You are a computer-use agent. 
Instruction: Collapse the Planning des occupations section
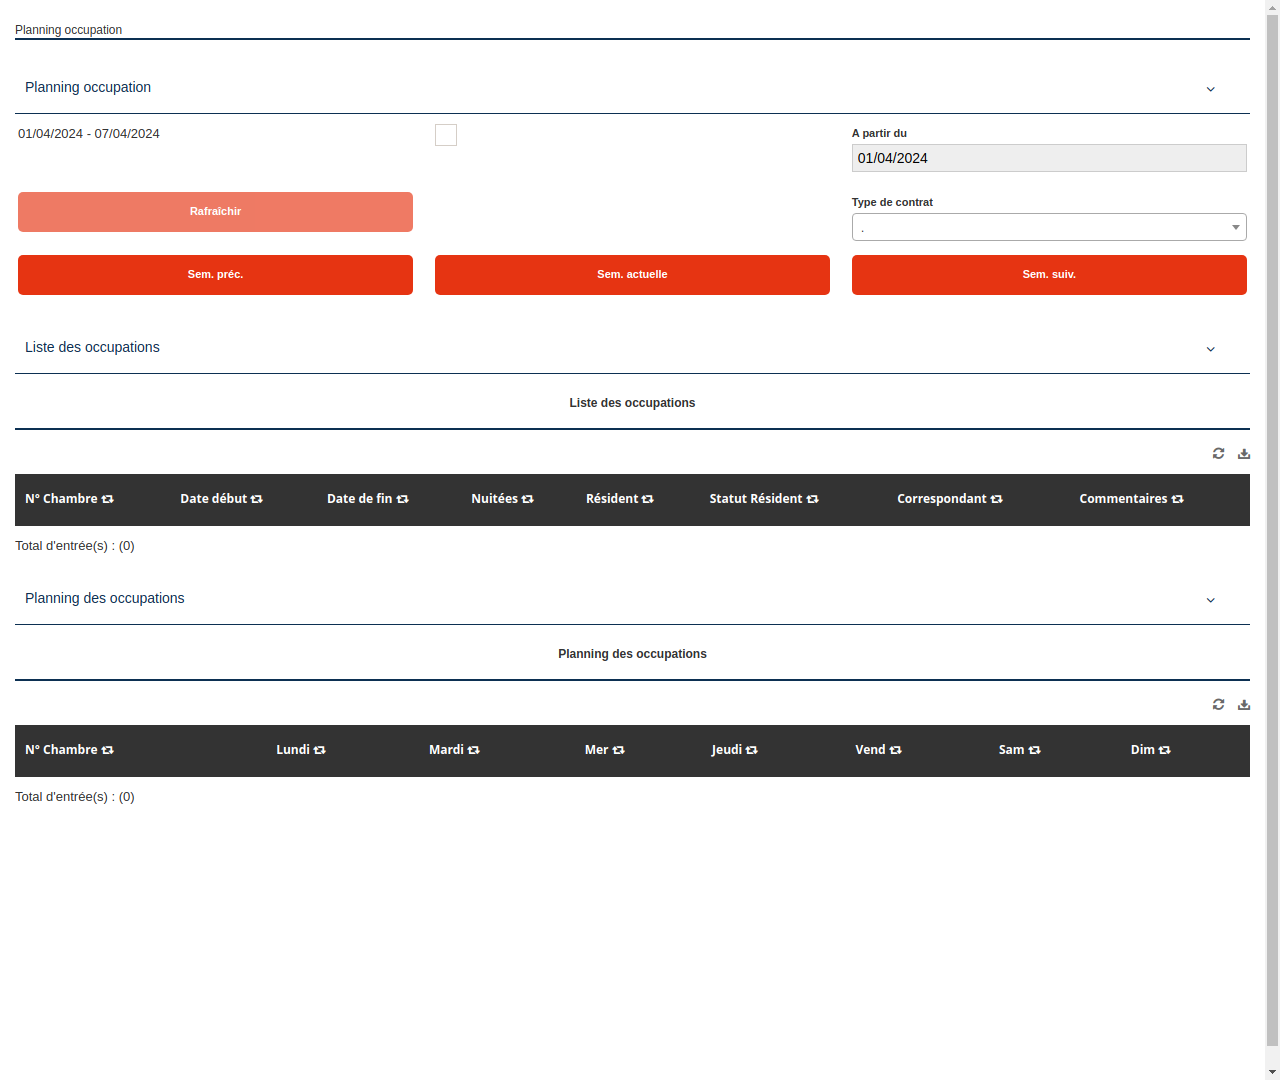(x=1210, y=600)
